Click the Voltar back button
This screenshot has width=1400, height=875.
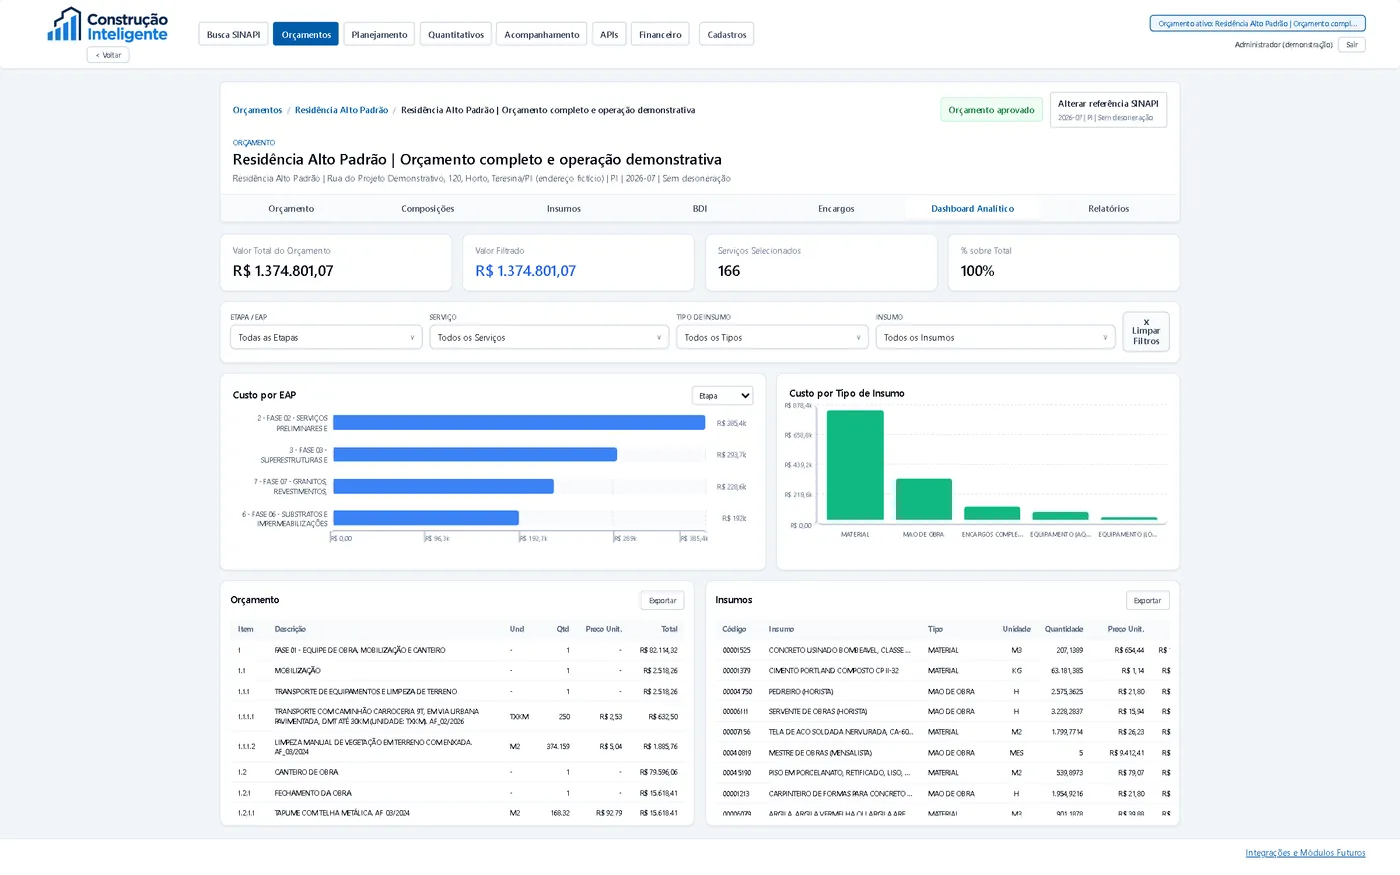[x=108, y=55]
